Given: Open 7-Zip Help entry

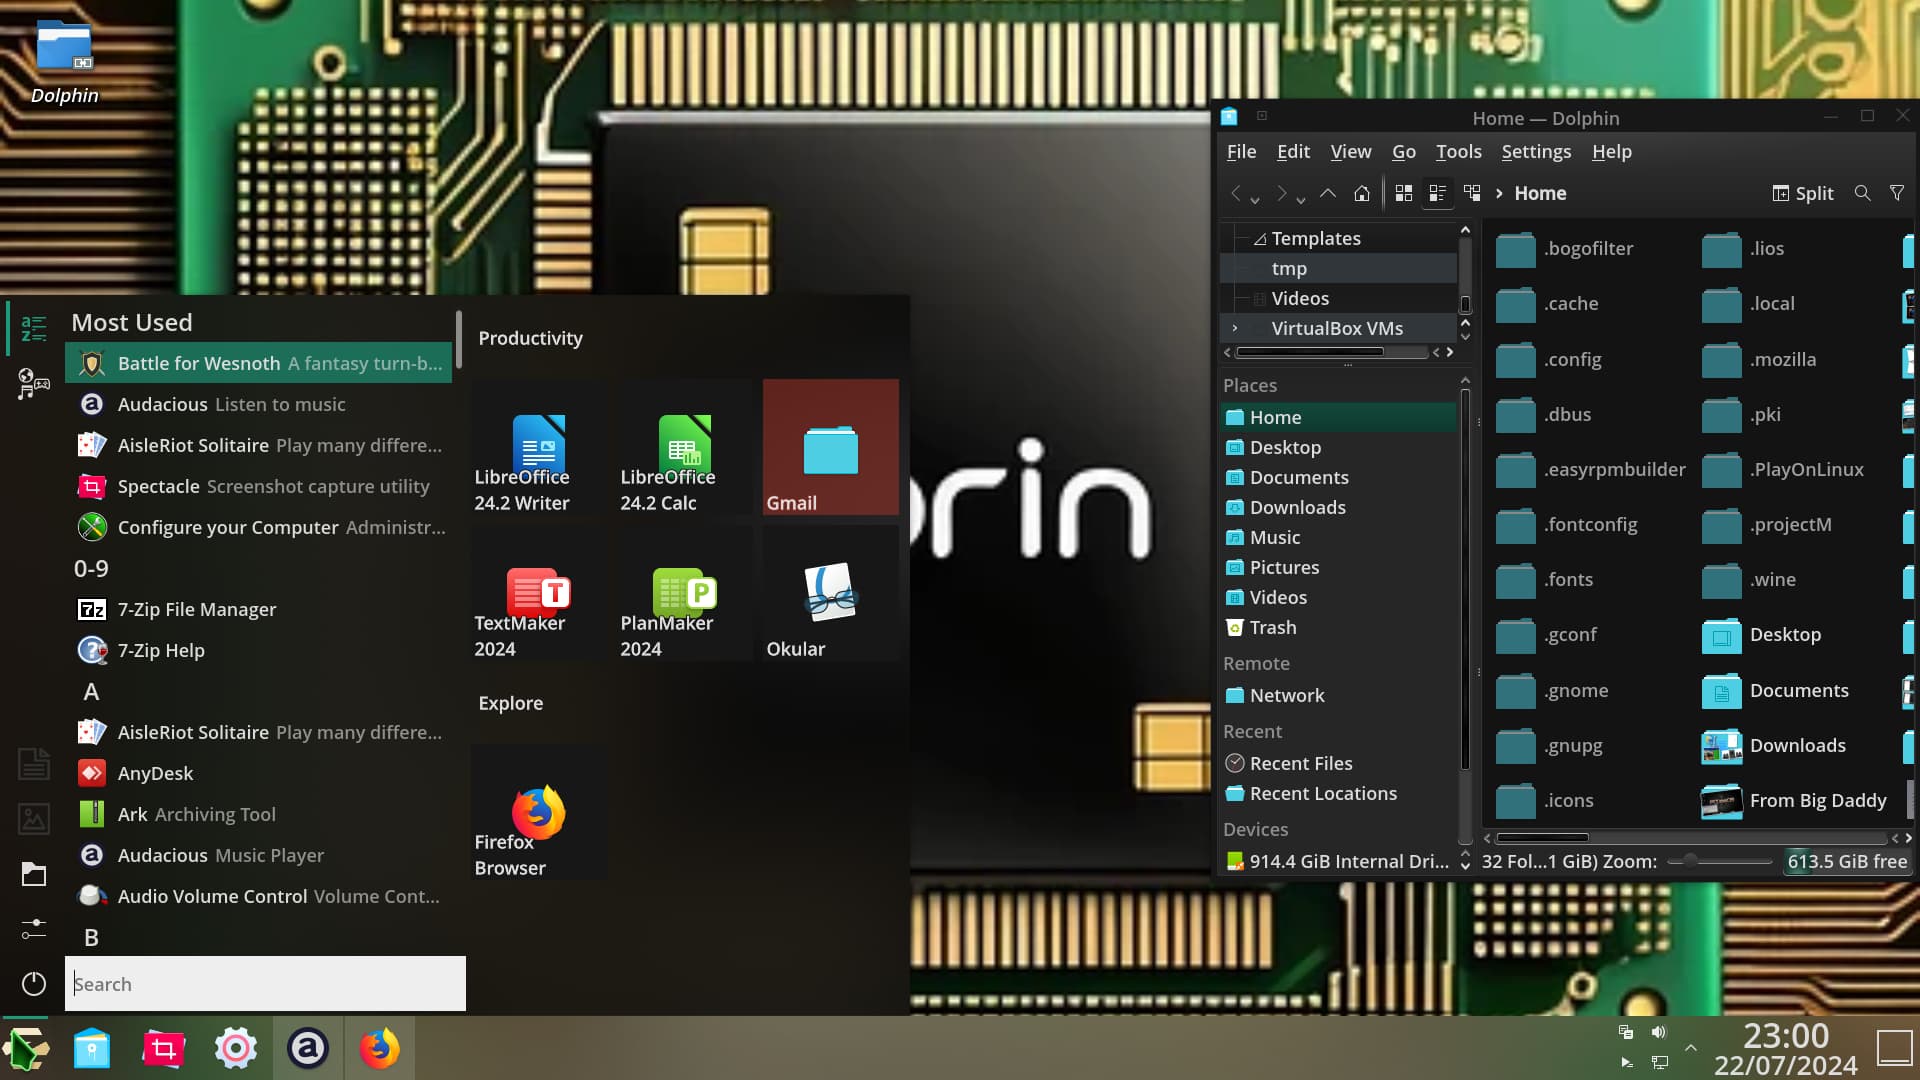Looking at the screenshot, I should pos(259,650).
